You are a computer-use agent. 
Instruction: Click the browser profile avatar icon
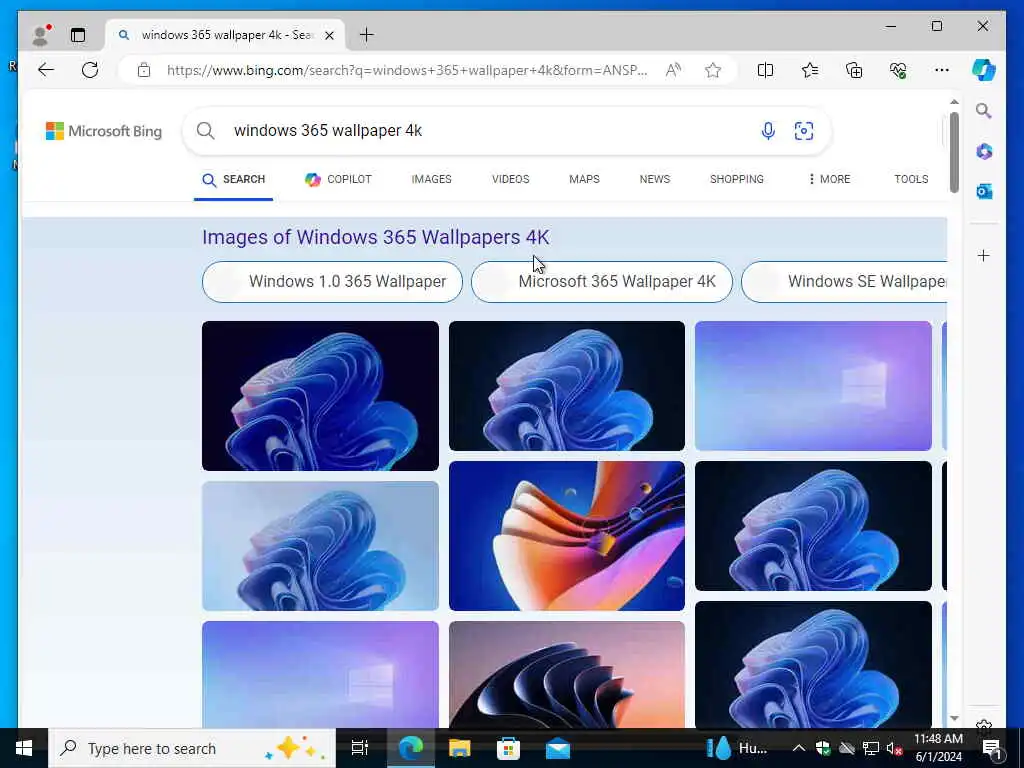(x=41, y=35)
